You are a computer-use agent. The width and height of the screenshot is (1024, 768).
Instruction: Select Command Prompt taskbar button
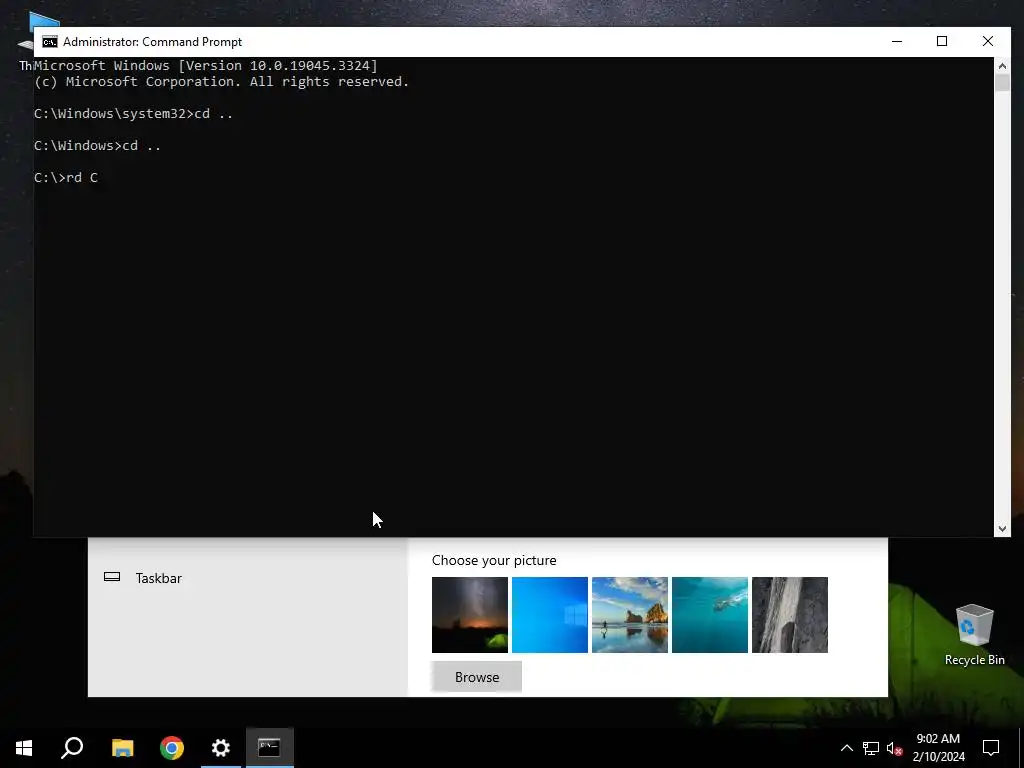click(x=270, y=747)
